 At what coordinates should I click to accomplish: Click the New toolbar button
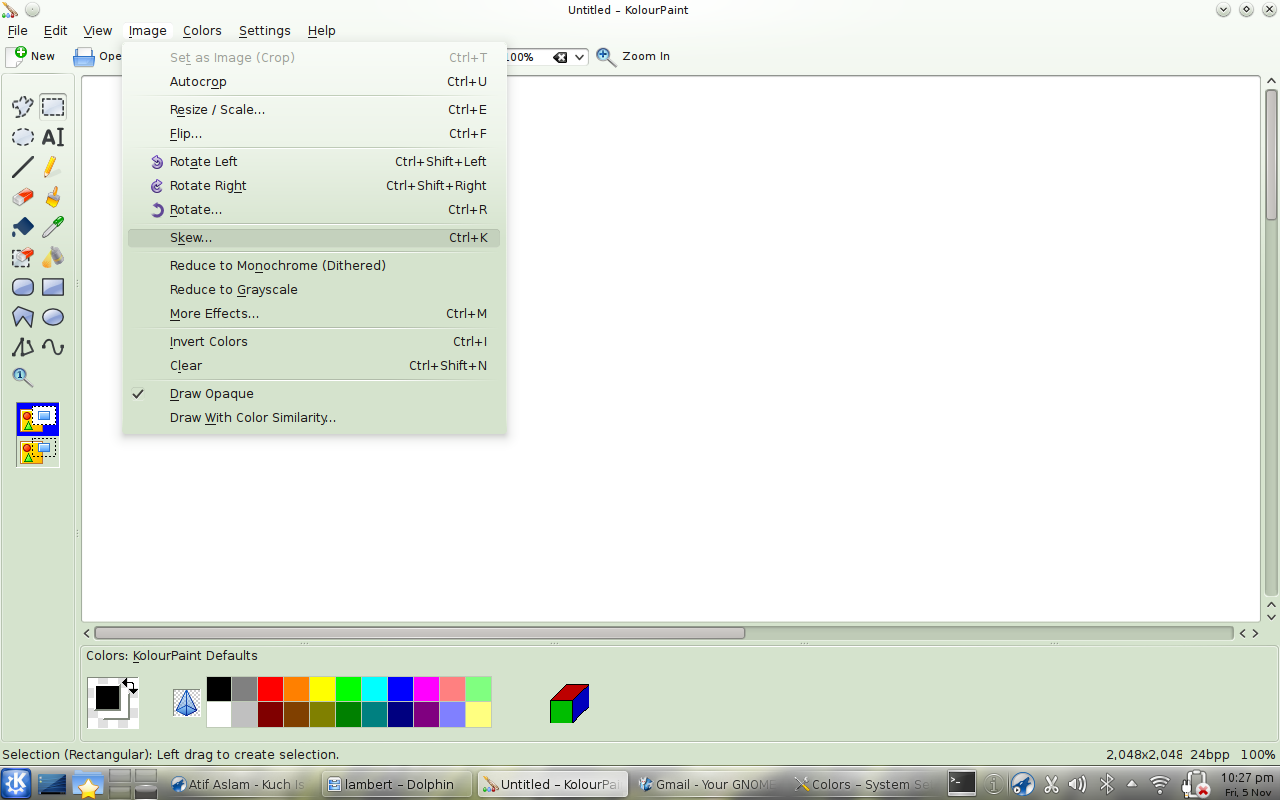(x=30, y=56)
